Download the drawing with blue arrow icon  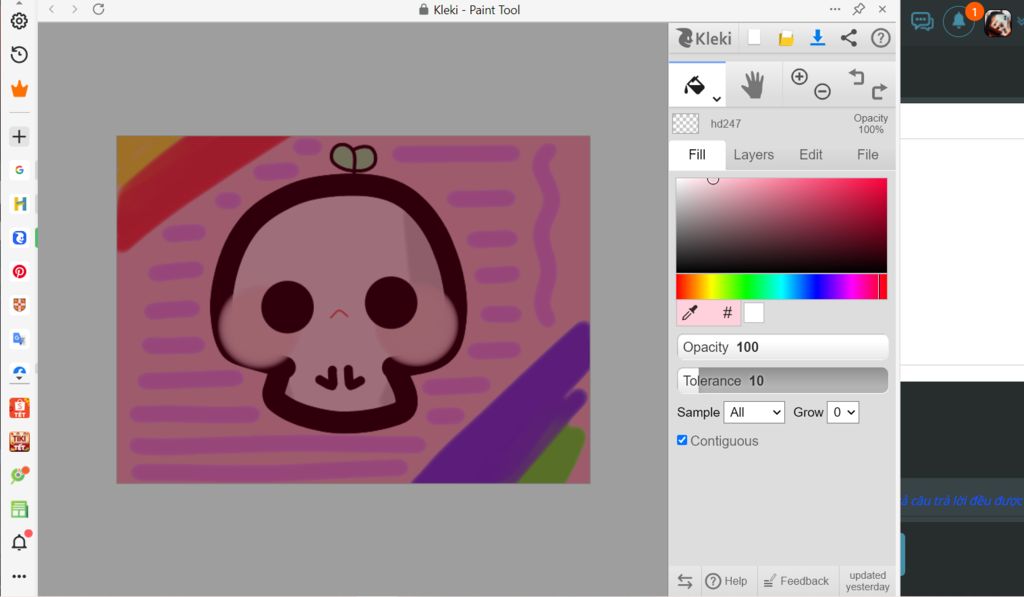coord(817,38)
